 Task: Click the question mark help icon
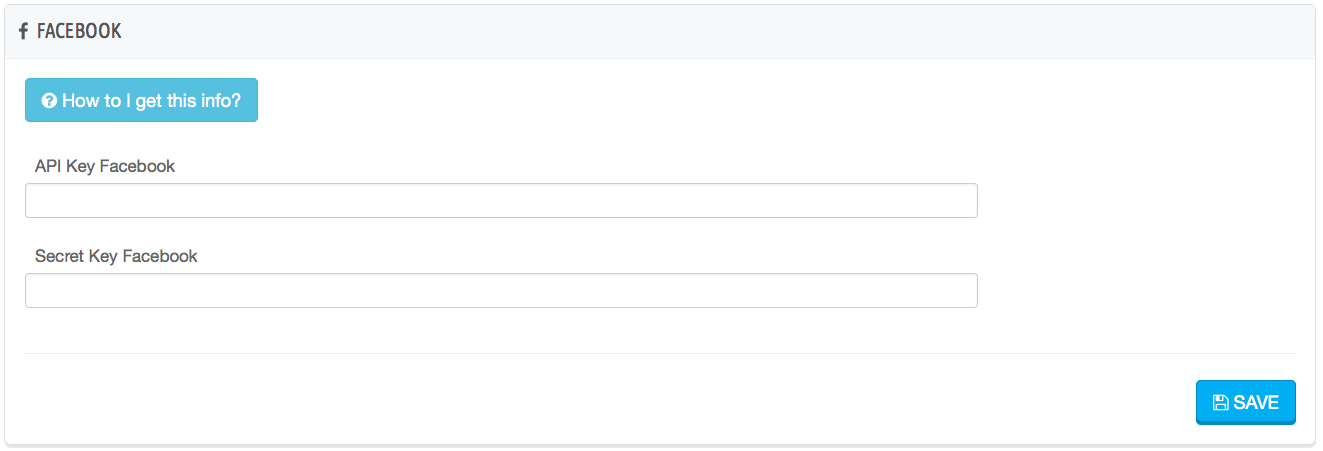coord(48,101)
